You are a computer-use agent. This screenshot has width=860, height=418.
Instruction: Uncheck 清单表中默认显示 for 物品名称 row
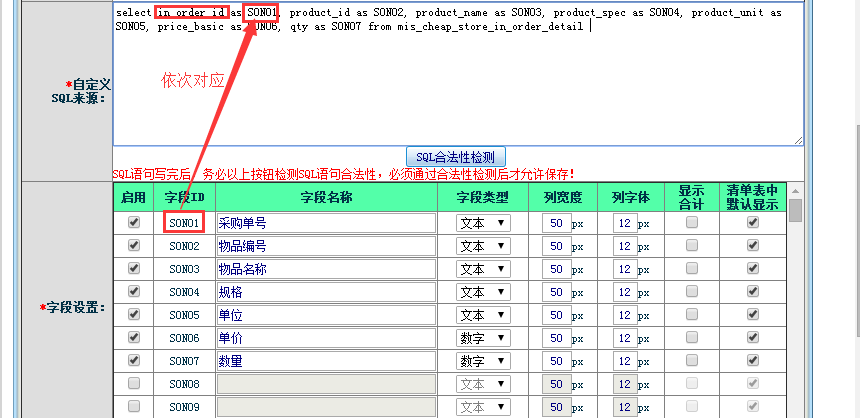(753, 269)
